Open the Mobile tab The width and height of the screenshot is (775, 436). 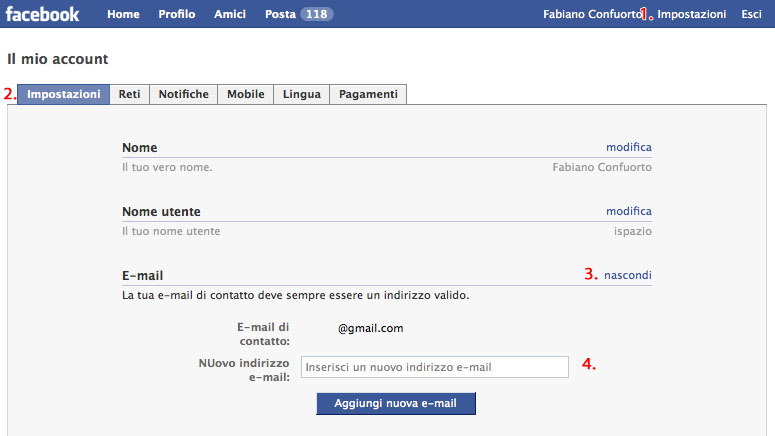click(x=246, y=94)
